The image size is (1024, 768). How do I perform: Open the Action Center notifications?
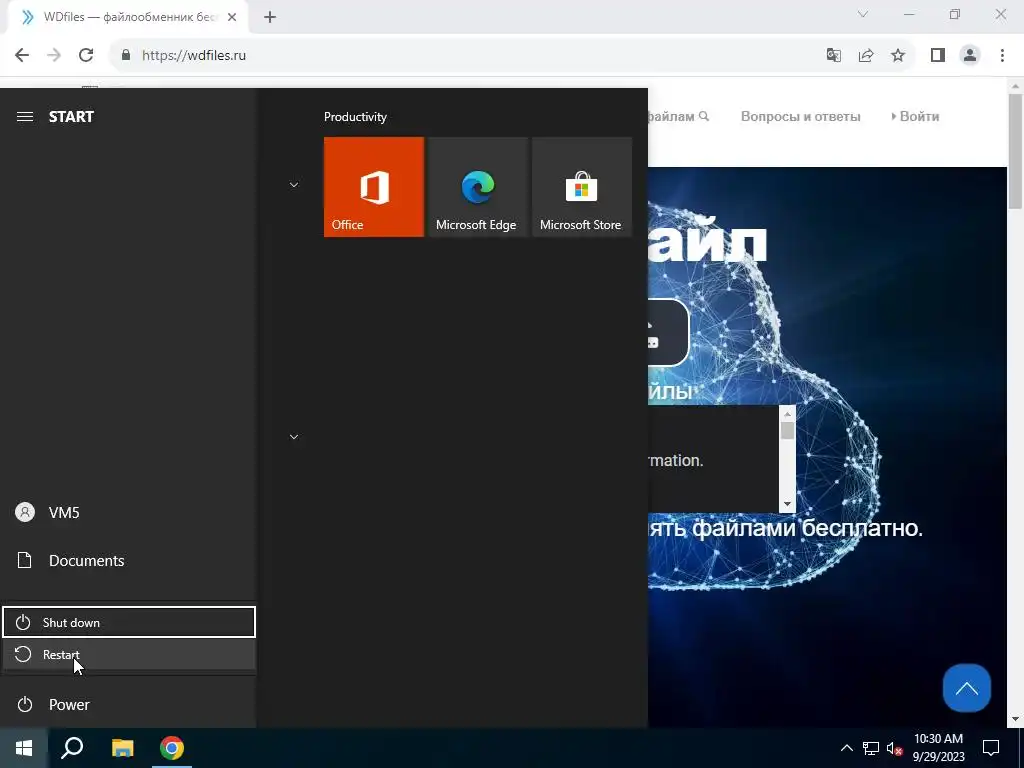pyautogui.click(x=991, y=748)
